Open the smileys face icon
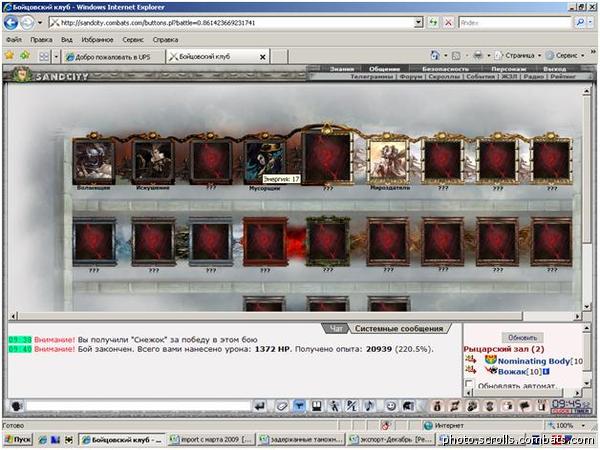This screenshot has width=600, height=450. click(x=391, y=406)
